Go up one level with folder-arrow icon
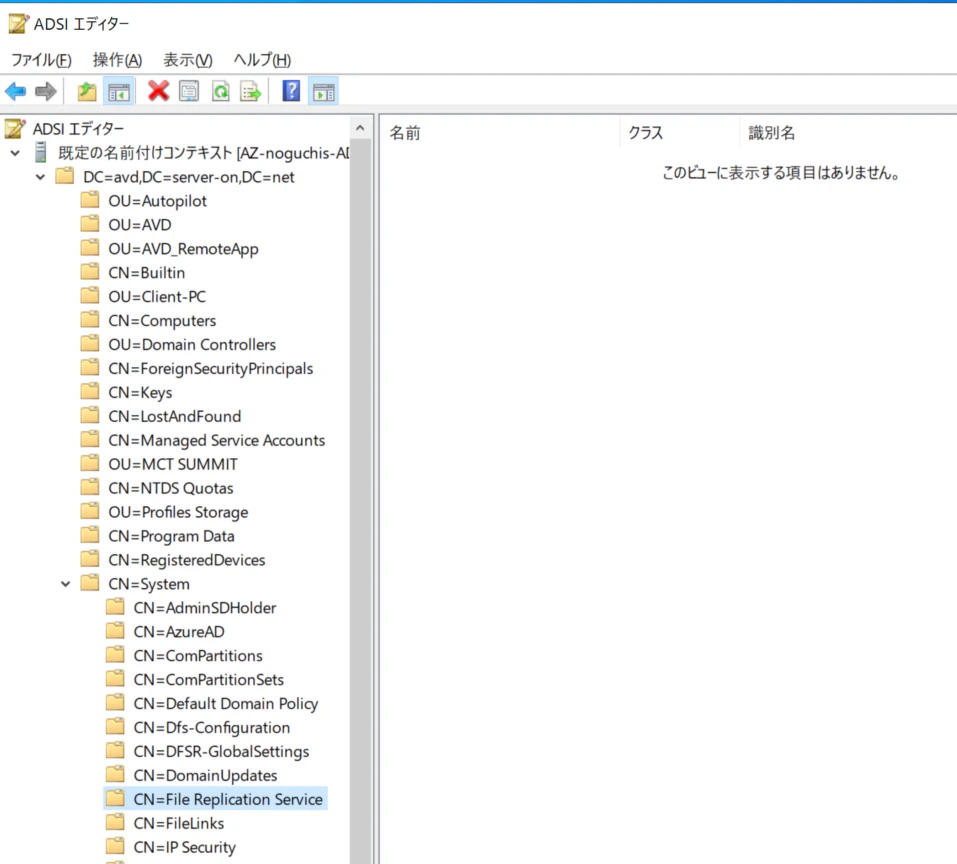The width and height of the screenshot is (957, 864). [x=87, y=92]
